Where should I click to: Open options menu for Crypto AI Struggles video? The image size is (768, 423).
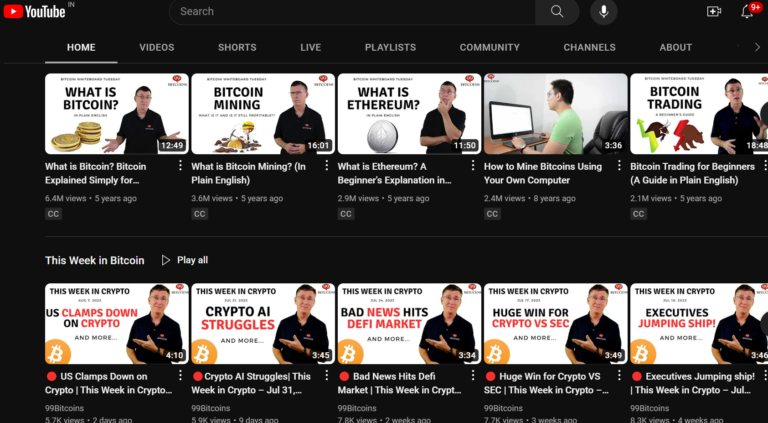point(327,376)
